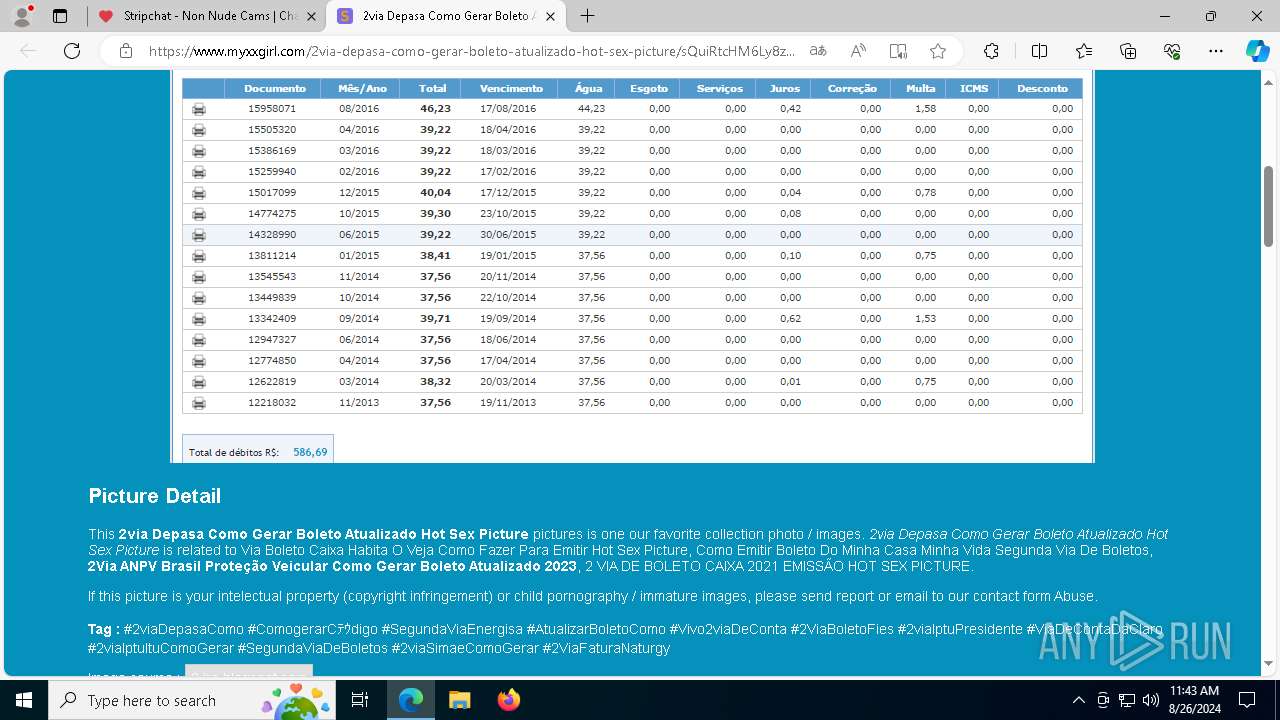The width and height of the screenshot is (1280, 720).
Task: Click the #2viaSimaeComoGerar tag
Action: point(465,648)
